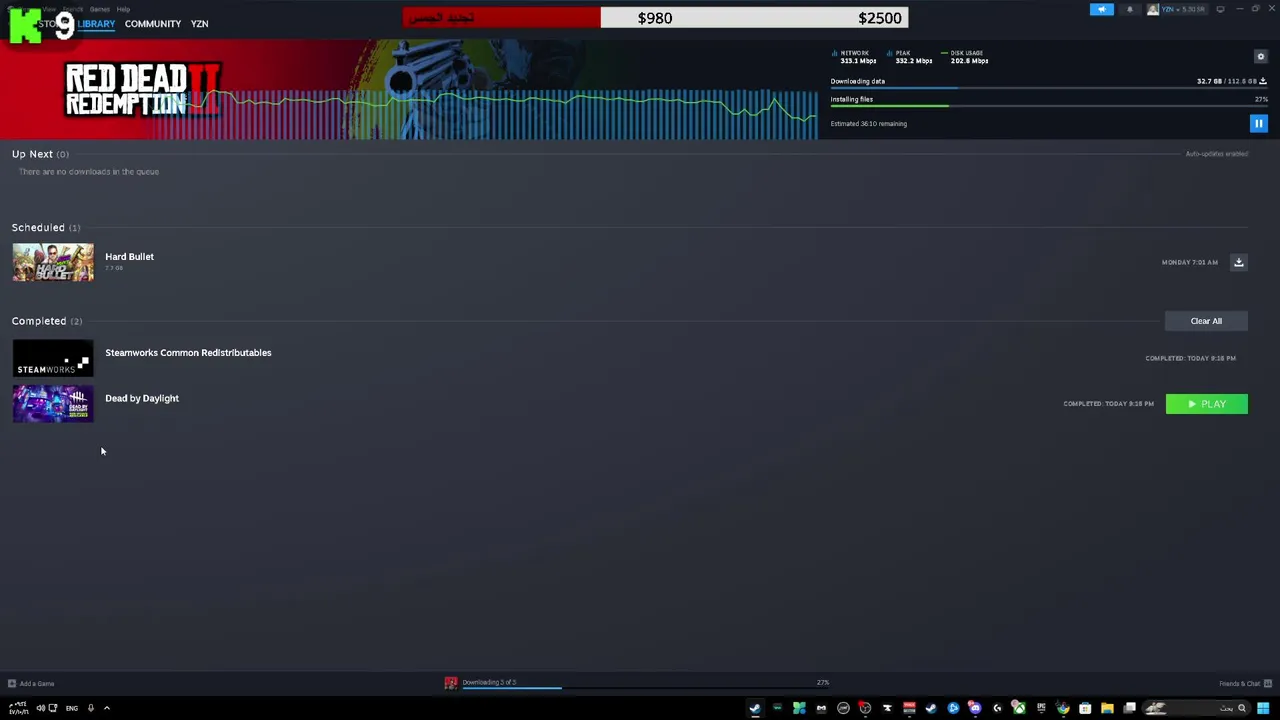Viewport: 1280px width, 720px height.
Task: Open the notifications bell icon
Action: click(1130, 9)
